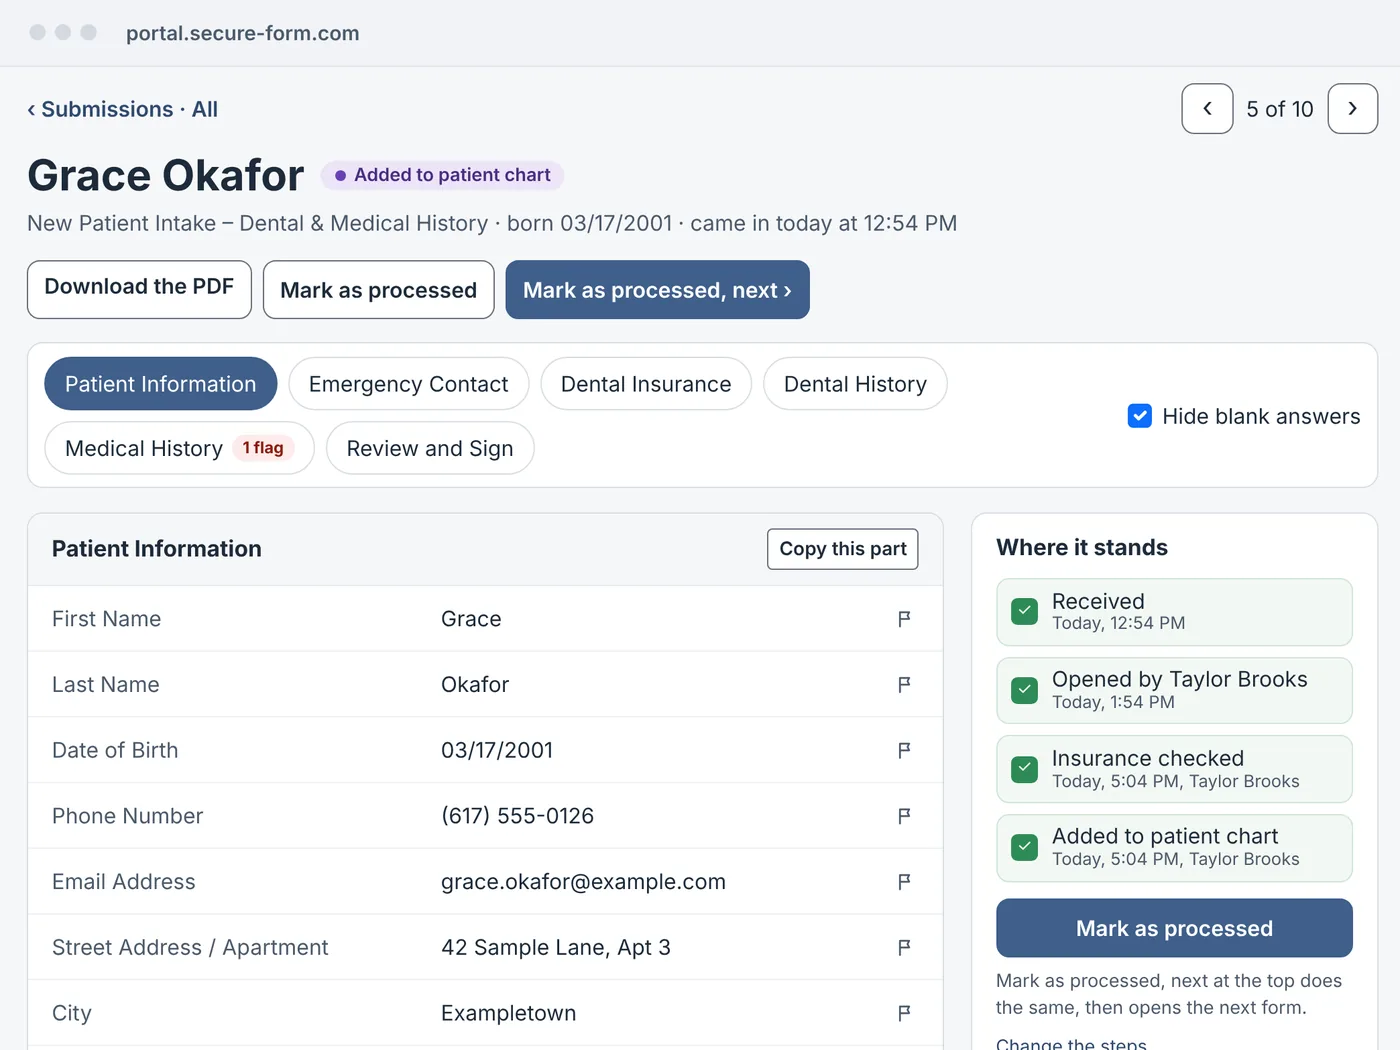Flag the First Name row
1400x1050 pixels.
tap(904, 619)
